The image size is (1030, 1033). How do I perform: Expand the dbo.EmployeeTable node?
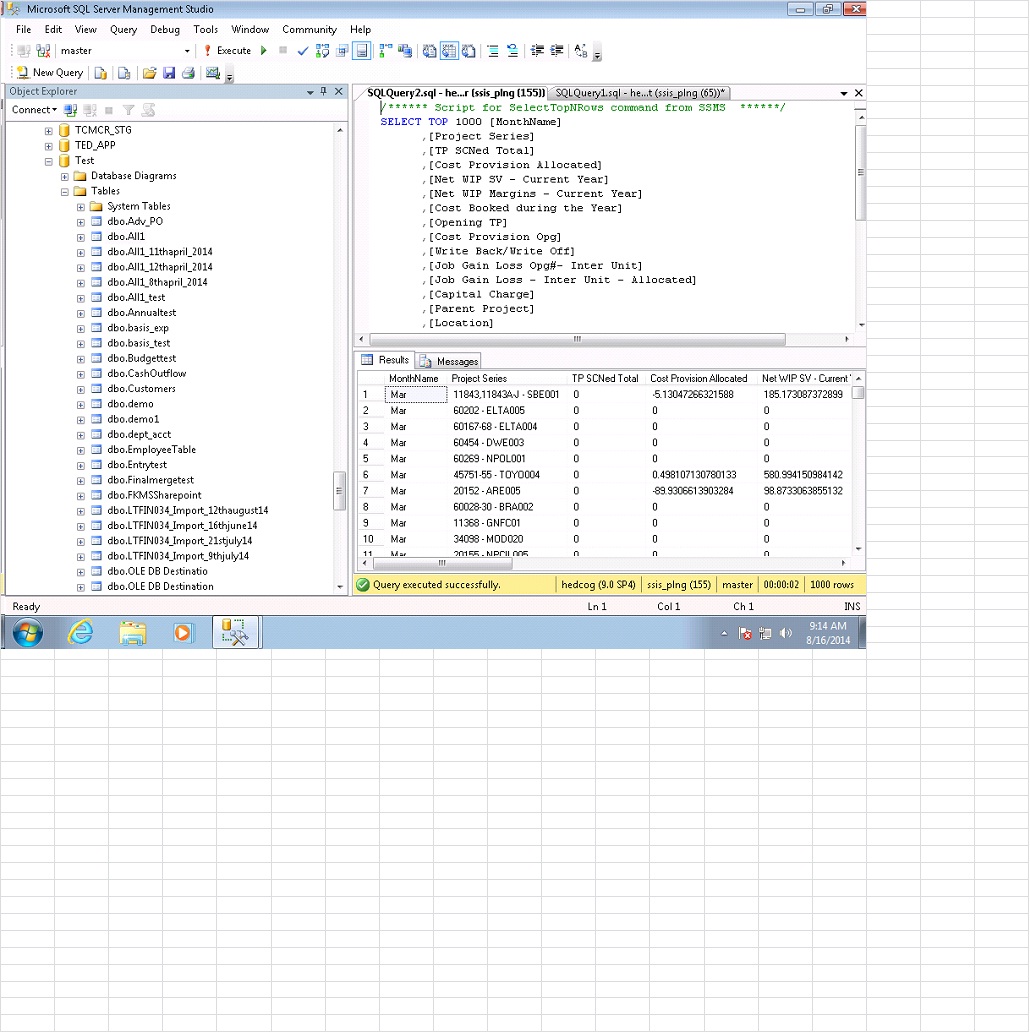click(80, 451)
